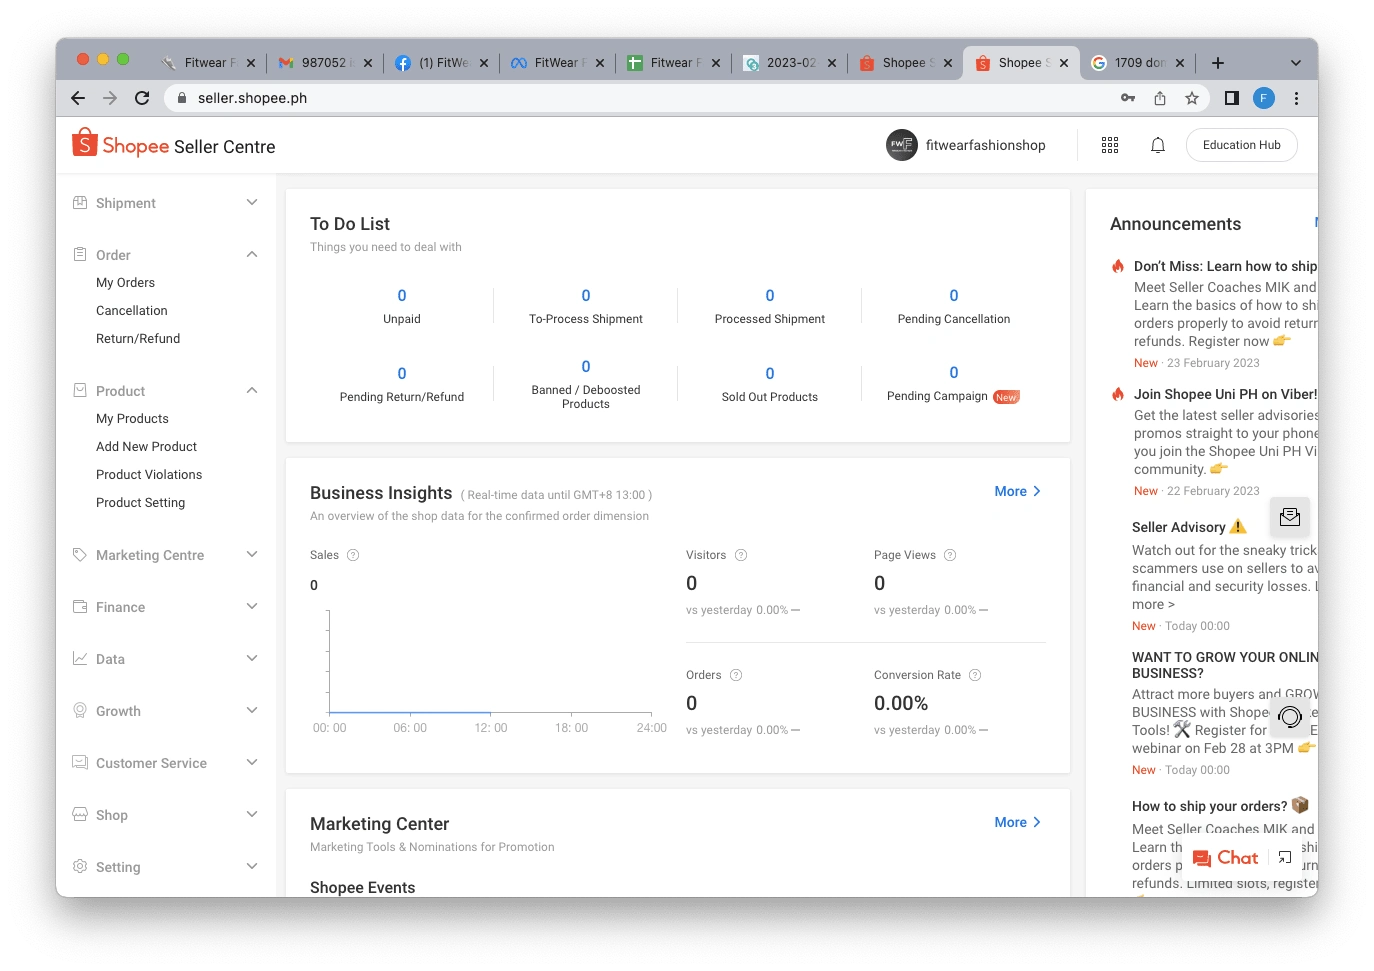This screenshot has height=971, width=1374.
Task: Click Sold Out Products count
Action: [x=770, y=374]
